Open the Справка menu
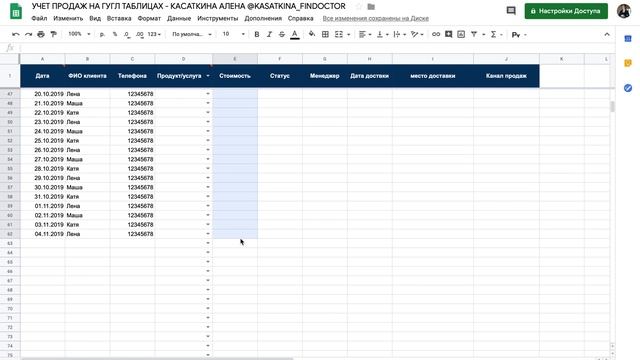640x360 pixels. pyautogui.click(x=300, y=18)
